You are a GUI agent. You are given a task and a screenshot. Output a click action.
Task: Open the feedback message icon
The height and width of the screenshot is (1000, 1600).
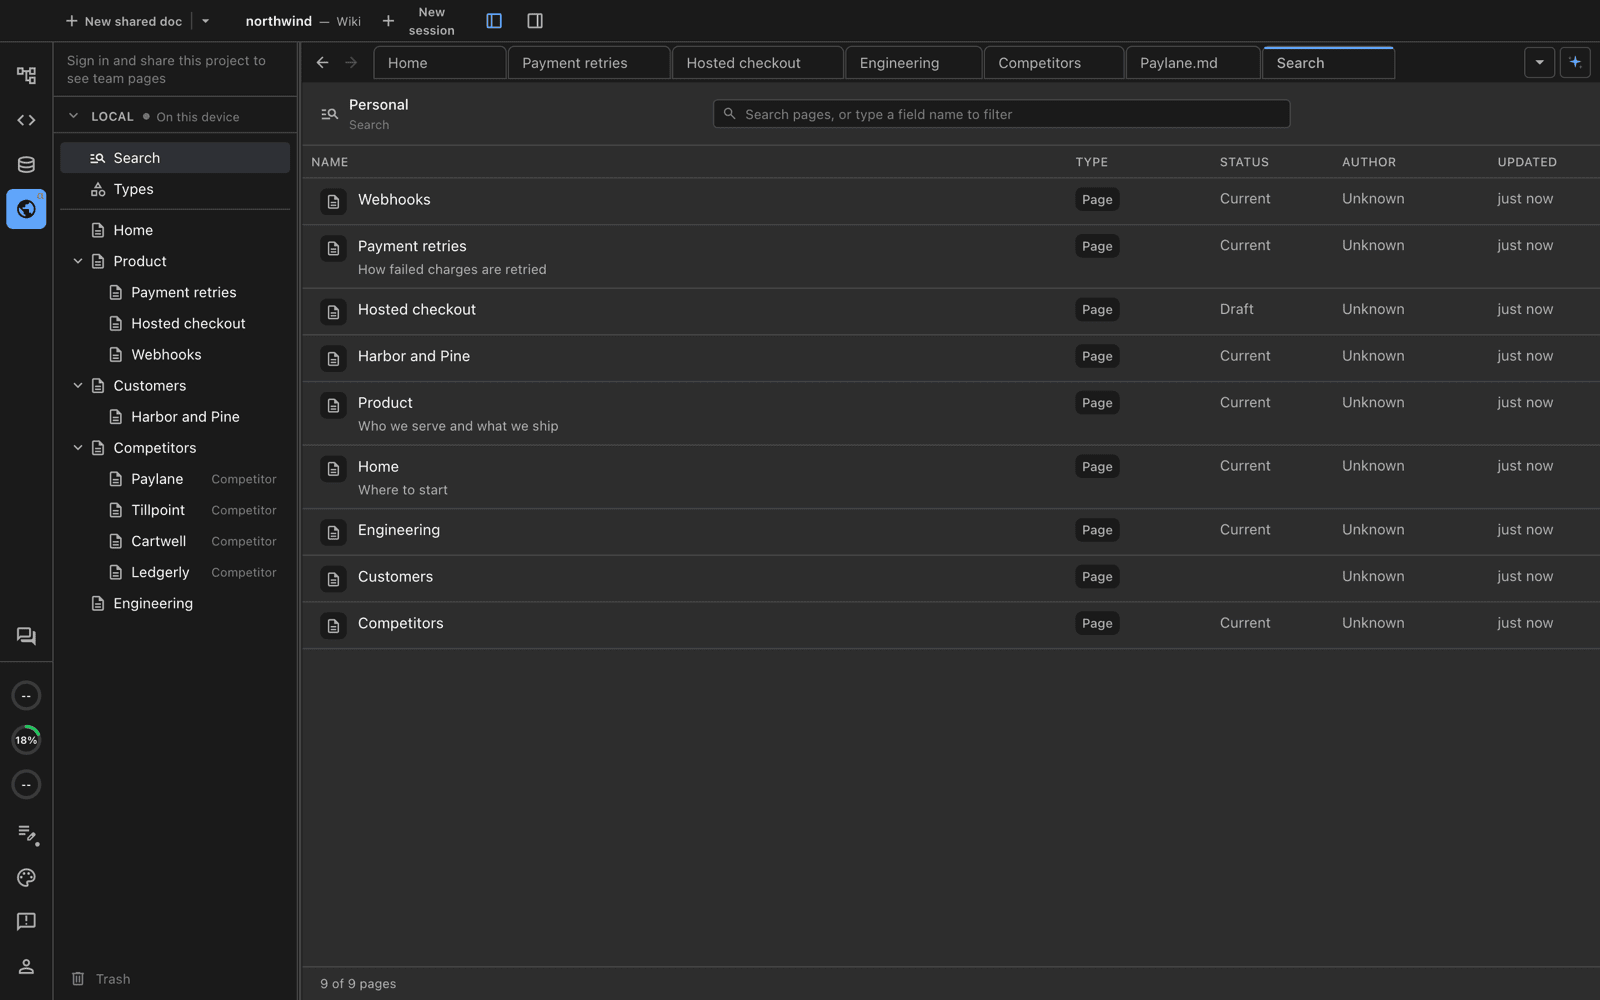tap(26, 921)
